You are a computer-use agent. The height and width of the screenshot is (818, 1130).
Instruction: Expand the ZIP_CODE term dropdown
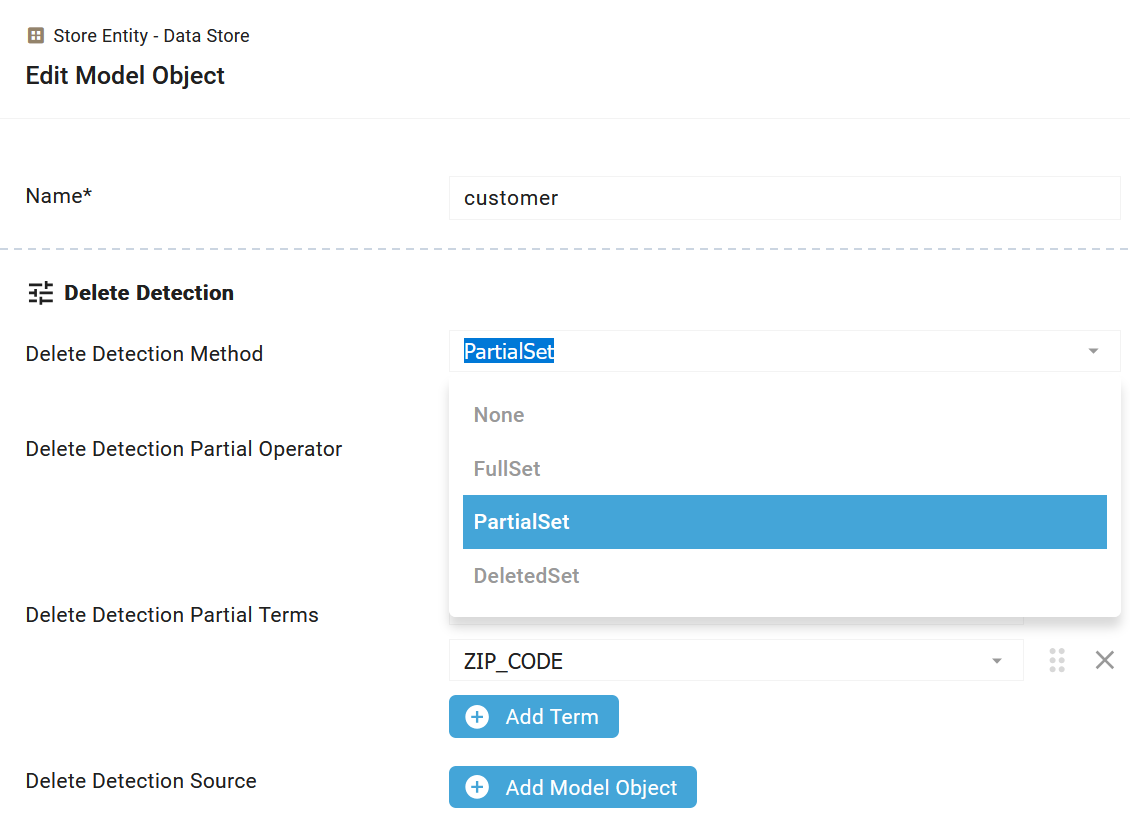[x=996, y=661]
